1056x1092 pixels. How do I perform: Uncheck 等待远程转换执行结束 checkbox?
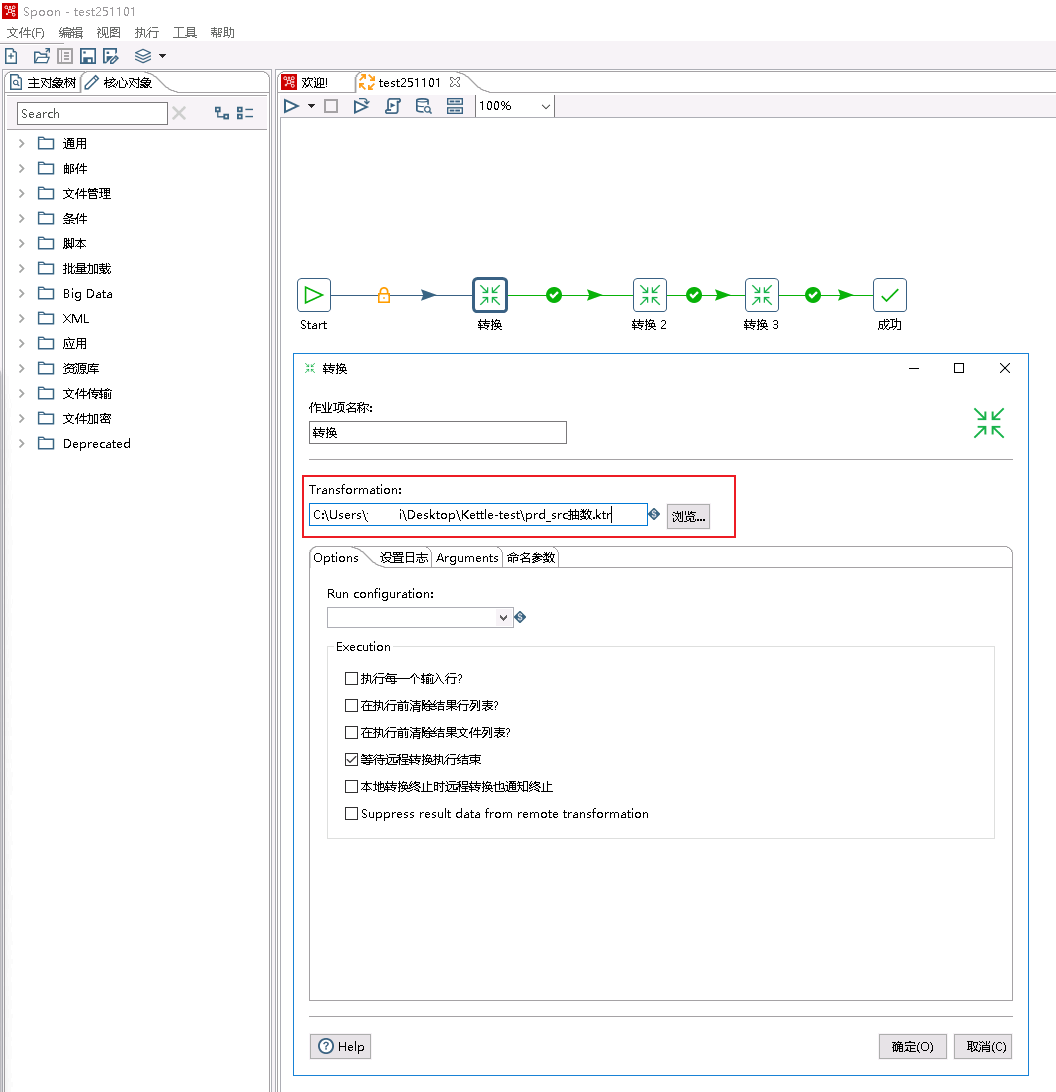(x=352, y=759)
